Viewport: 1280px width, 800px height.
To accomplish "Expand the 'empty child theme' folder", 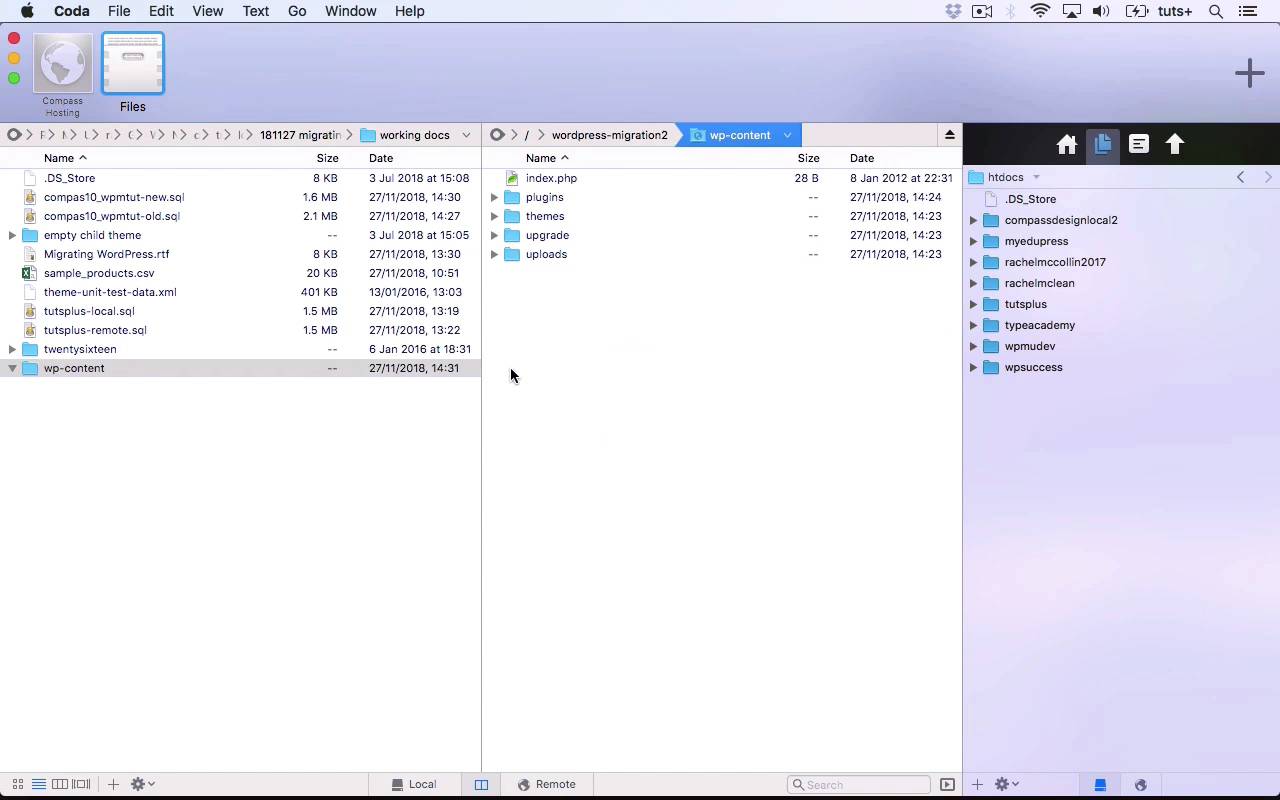I will pyautogui.click(x=12, y=235).
